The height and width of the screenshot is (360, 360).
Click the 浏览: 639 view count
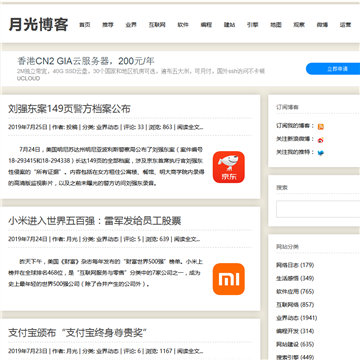[158, 239]
